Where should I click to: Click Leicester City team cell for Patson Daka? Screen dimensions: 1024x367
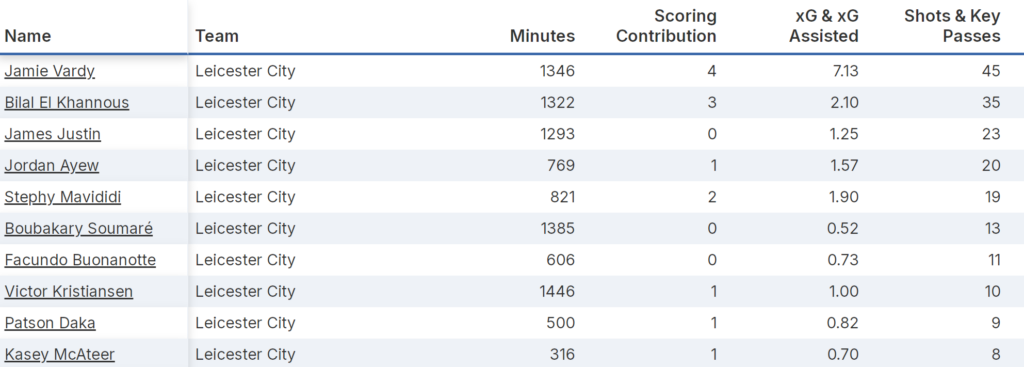pos(245,323)
